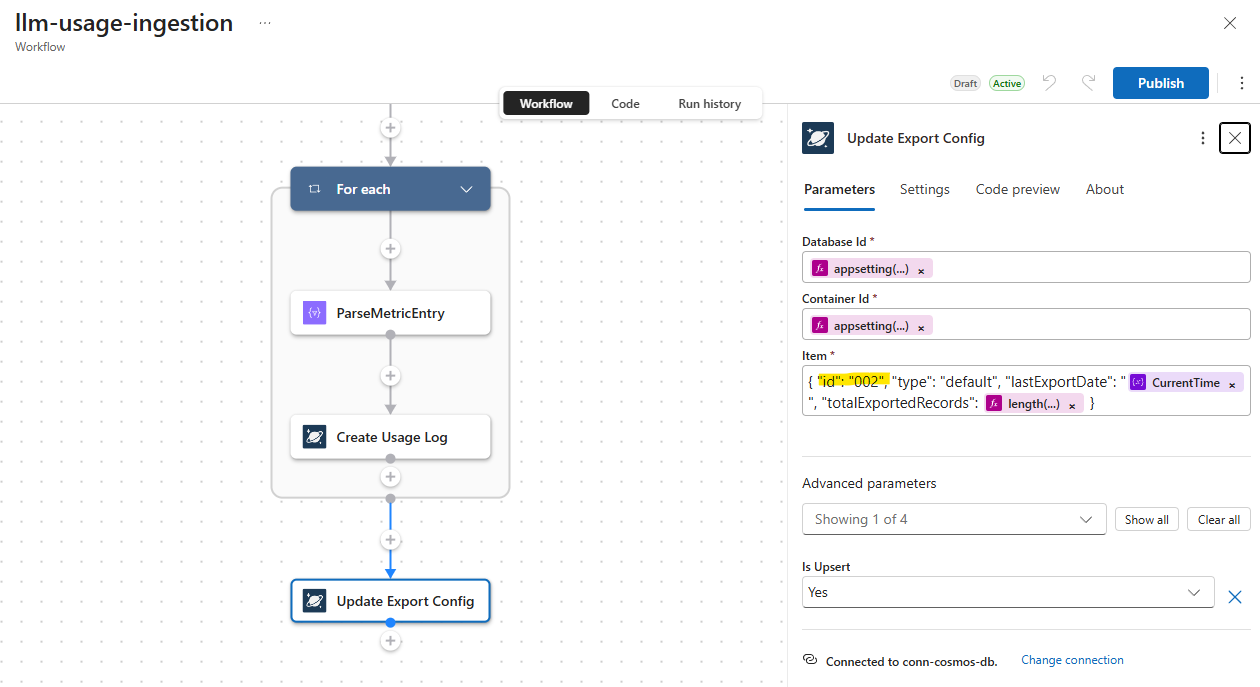
Task: Close the Update Export Config panel
Action: tap(1235, 138)
